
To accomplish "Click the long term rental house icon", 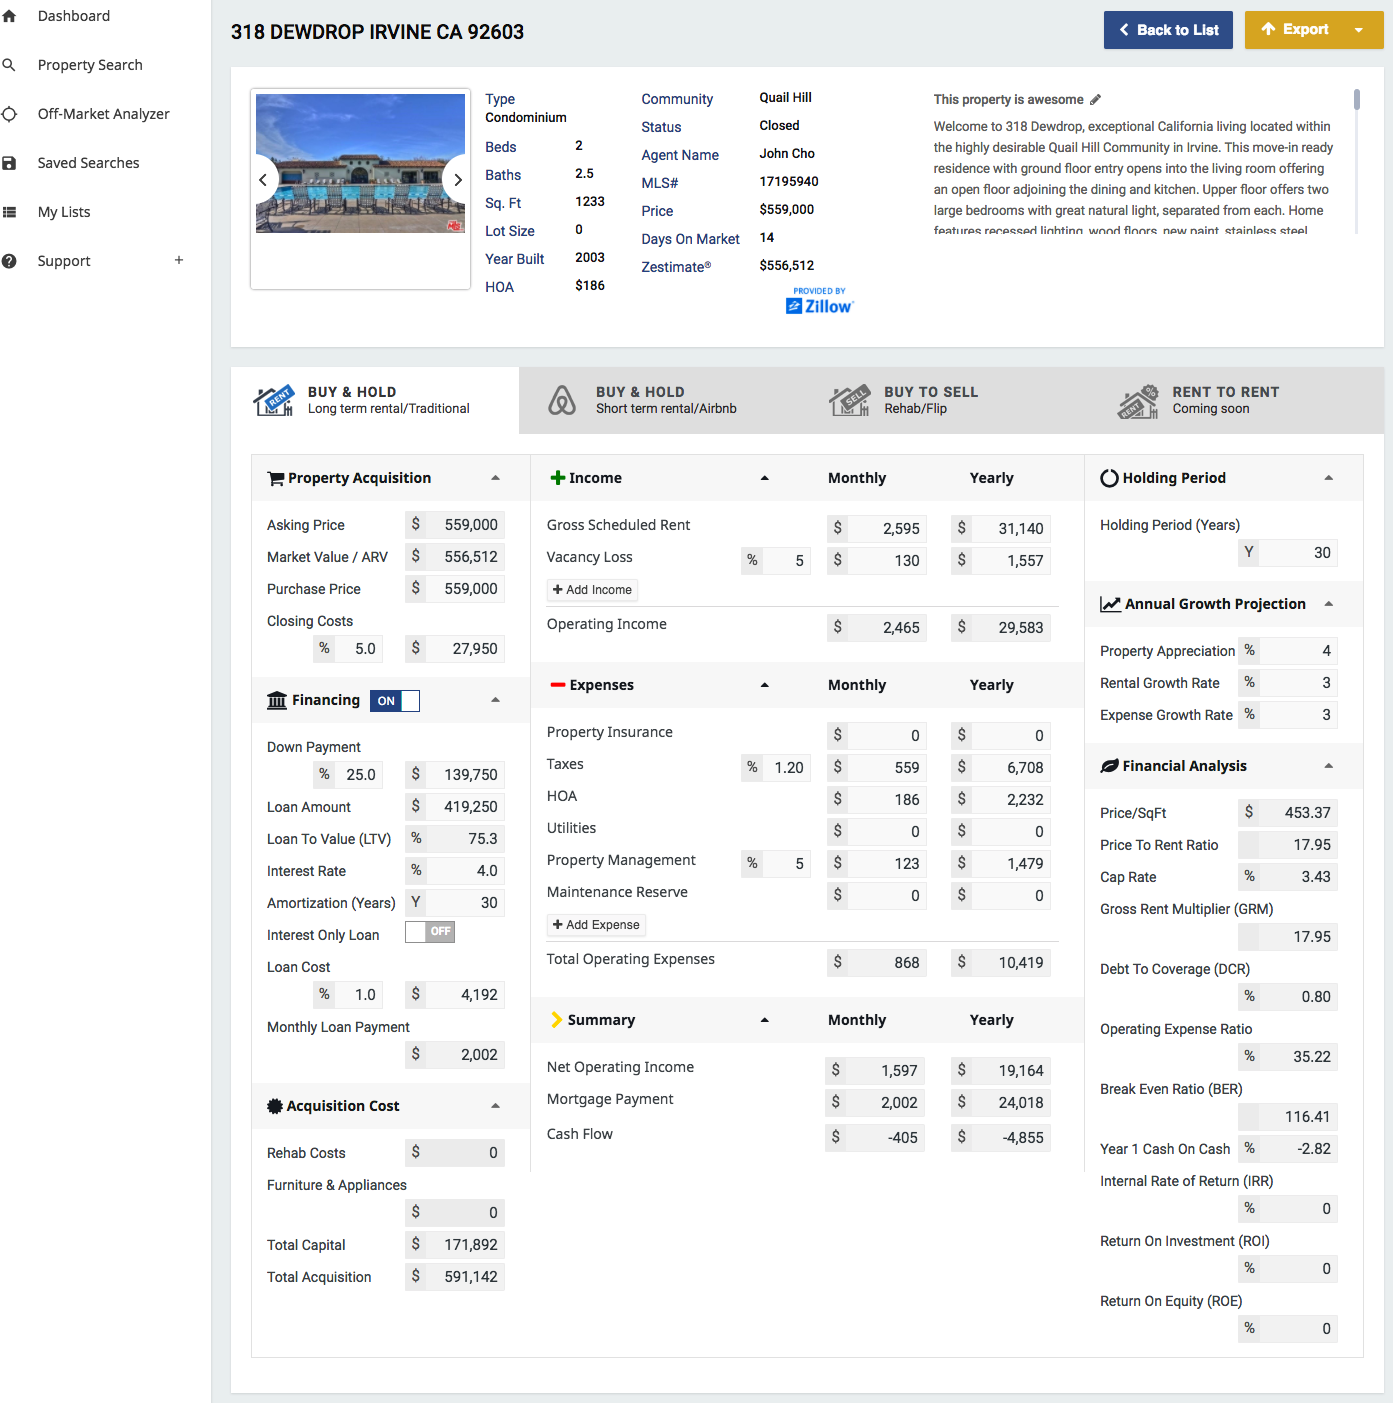I will pyautogui.click(x=274, y=400).
